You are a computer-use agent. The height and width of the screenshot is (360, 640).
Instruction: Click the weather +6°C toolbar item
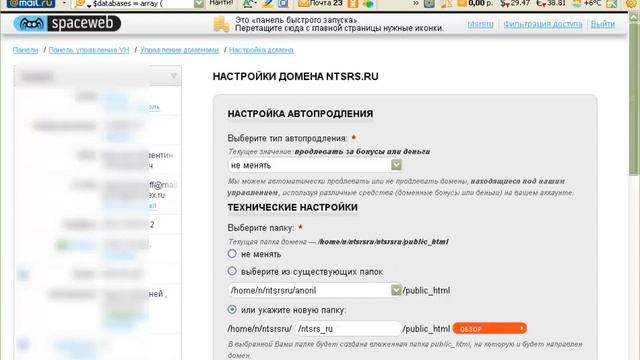tap(587, 4)
